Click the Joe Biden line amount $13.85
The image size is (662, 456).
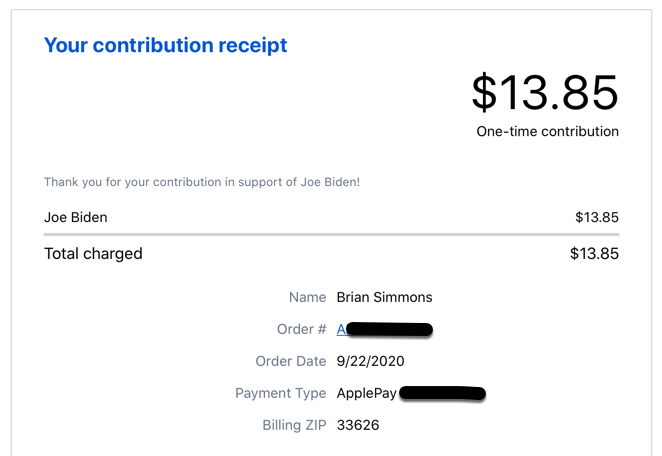coord(597,217)
